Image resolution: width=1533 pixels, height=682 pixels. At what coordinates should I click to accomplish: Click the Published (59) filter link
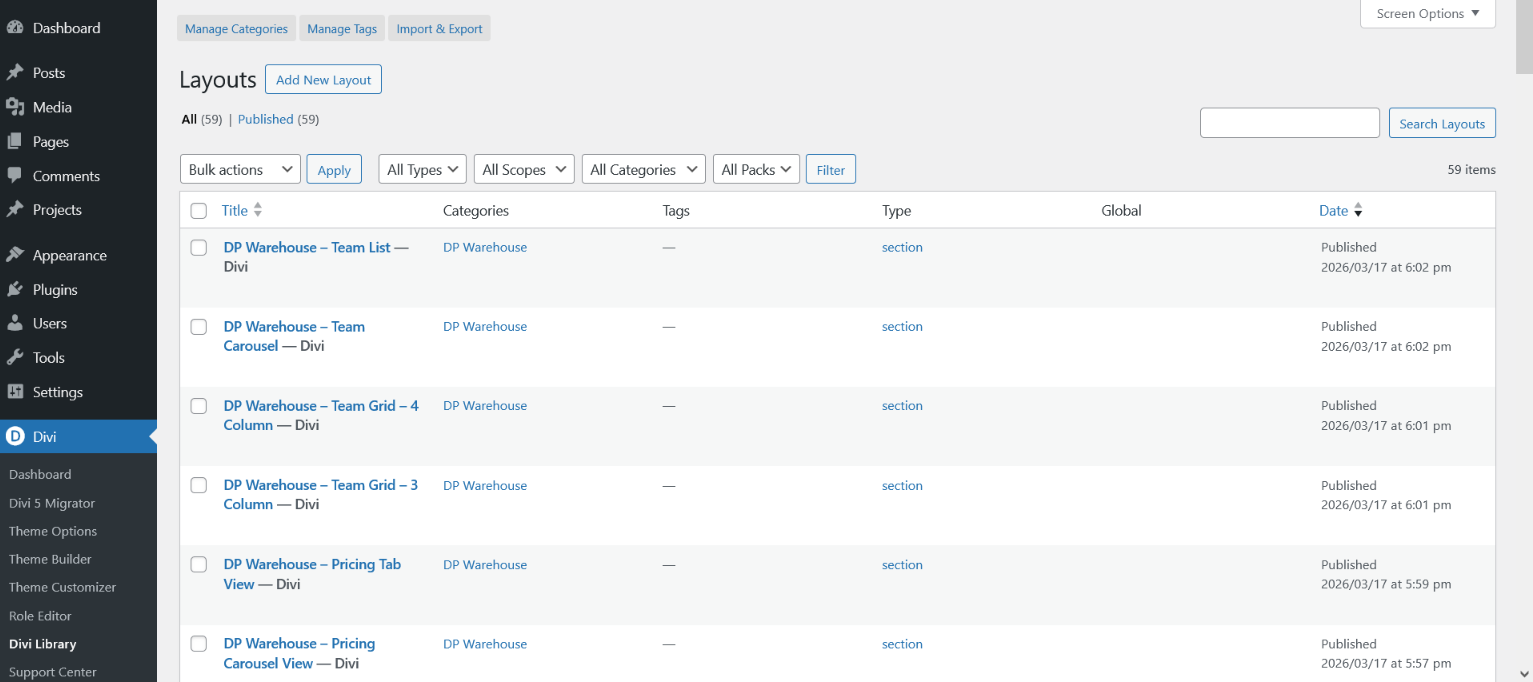(278, 119)
